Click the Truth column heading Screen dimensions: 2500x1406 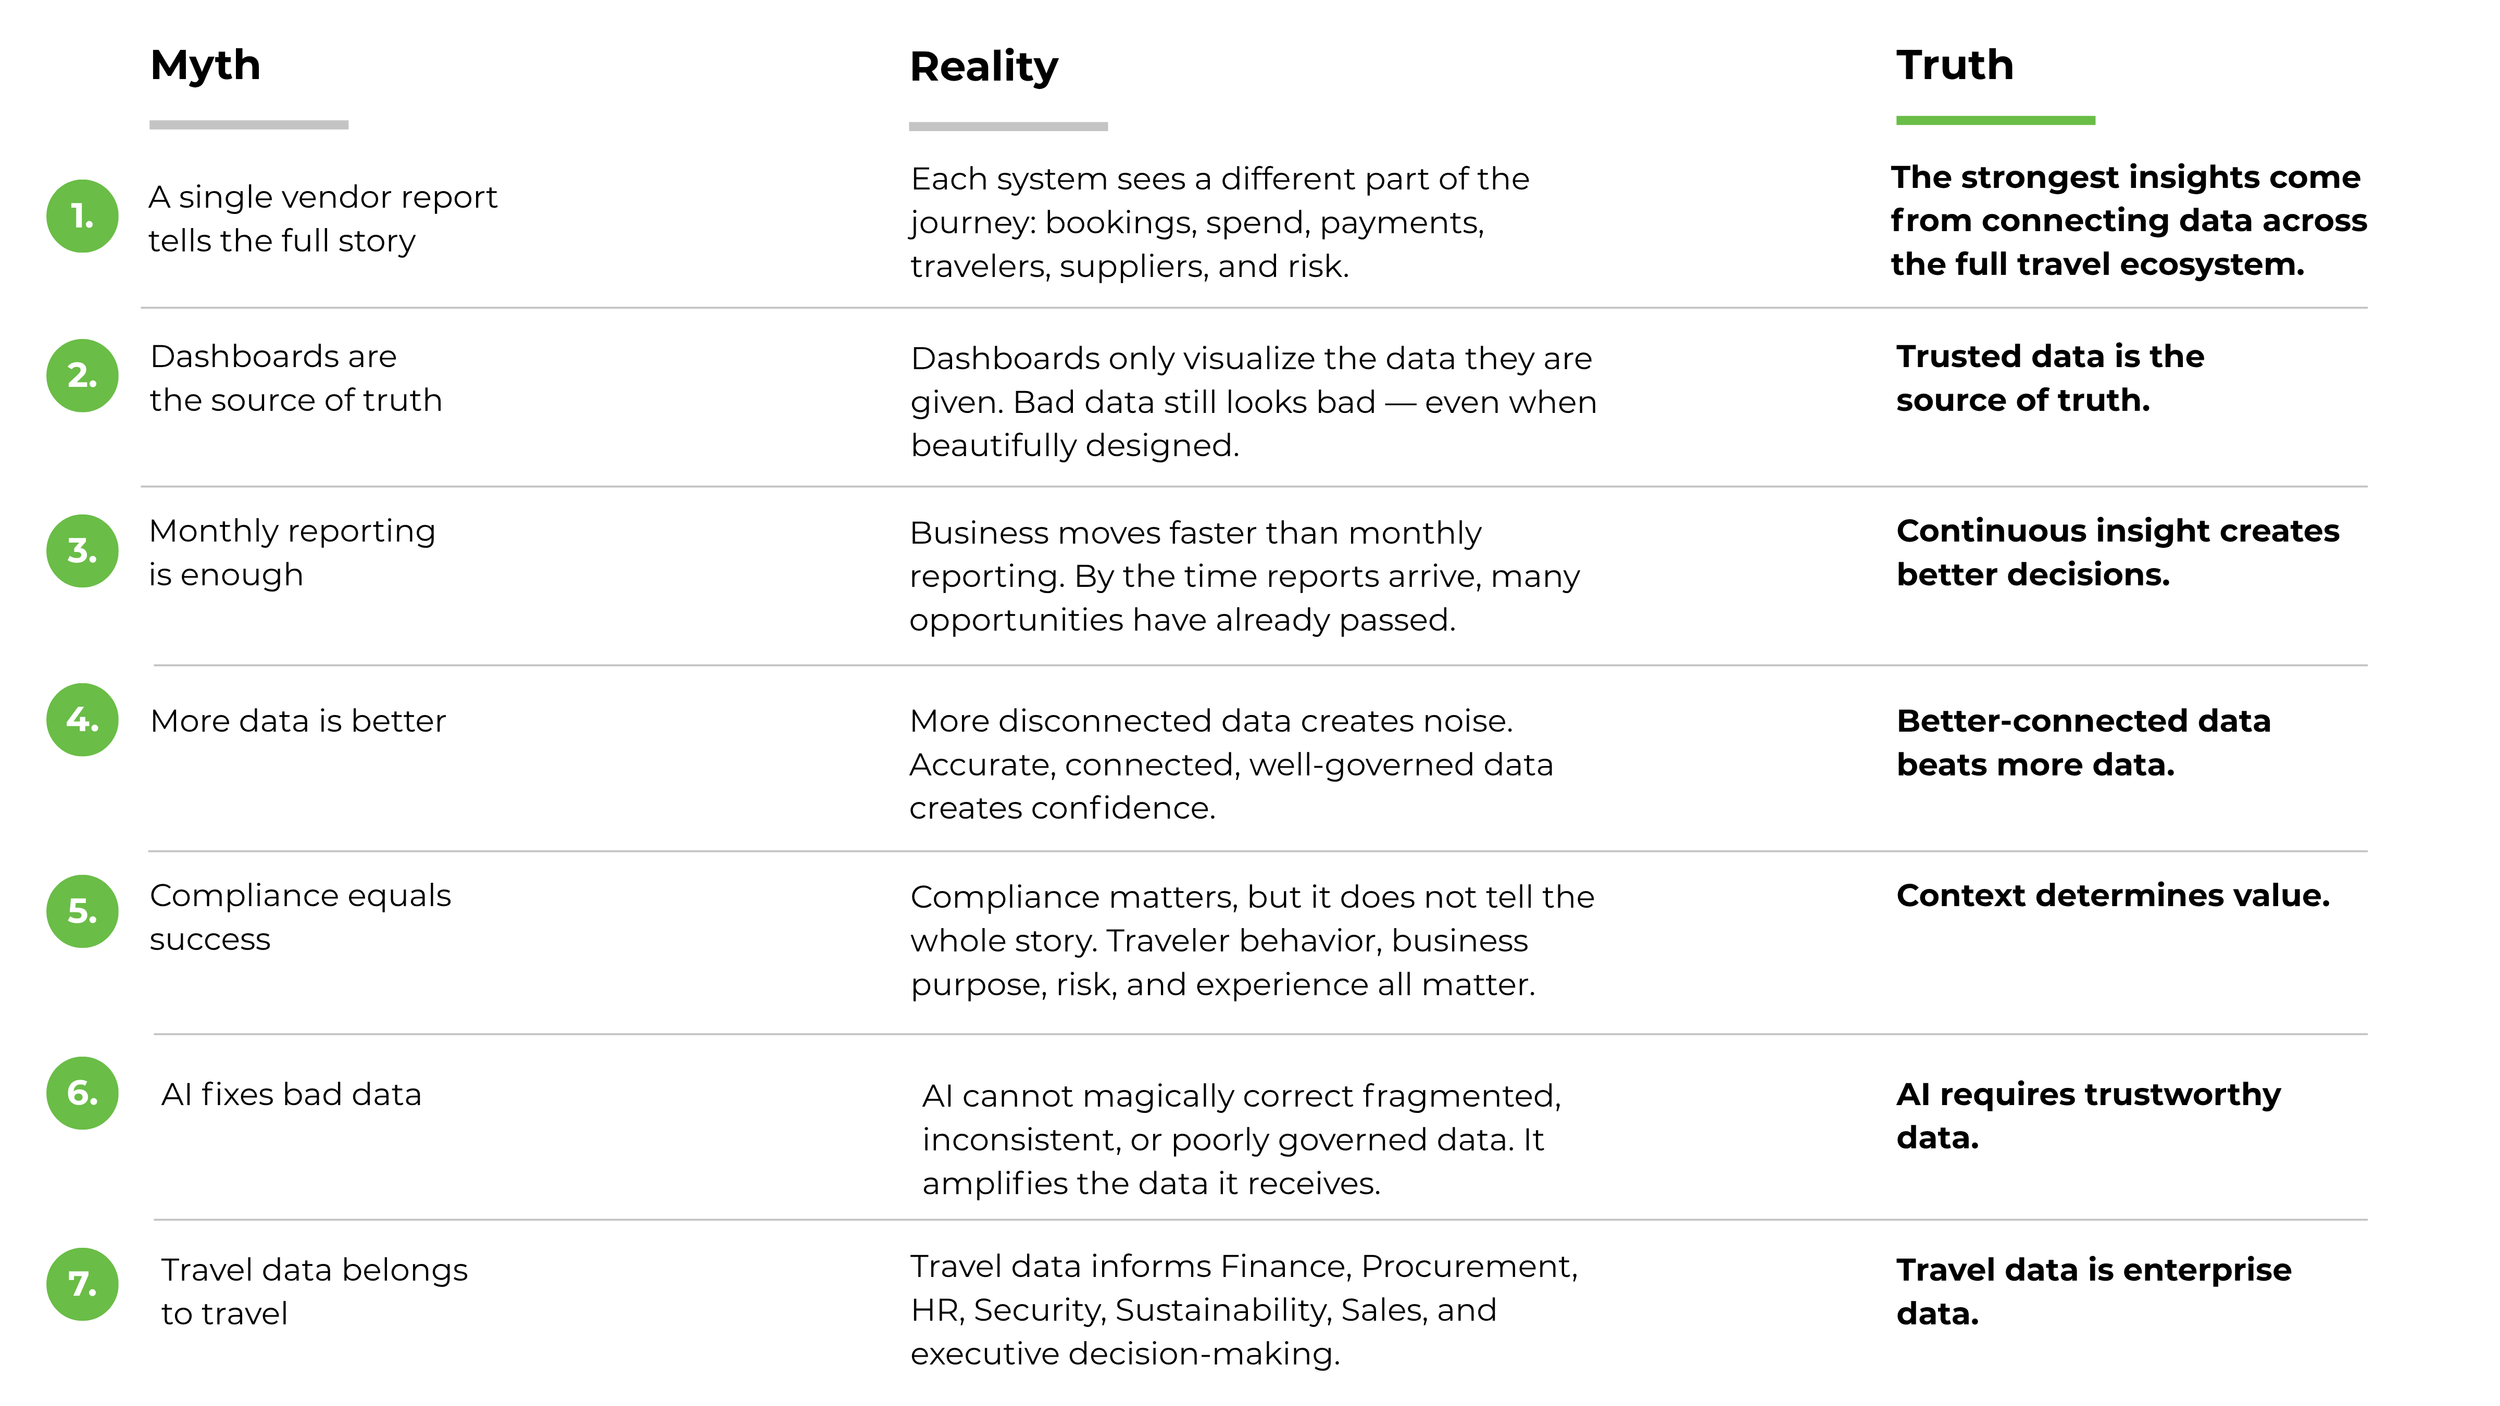point(1955,65)
